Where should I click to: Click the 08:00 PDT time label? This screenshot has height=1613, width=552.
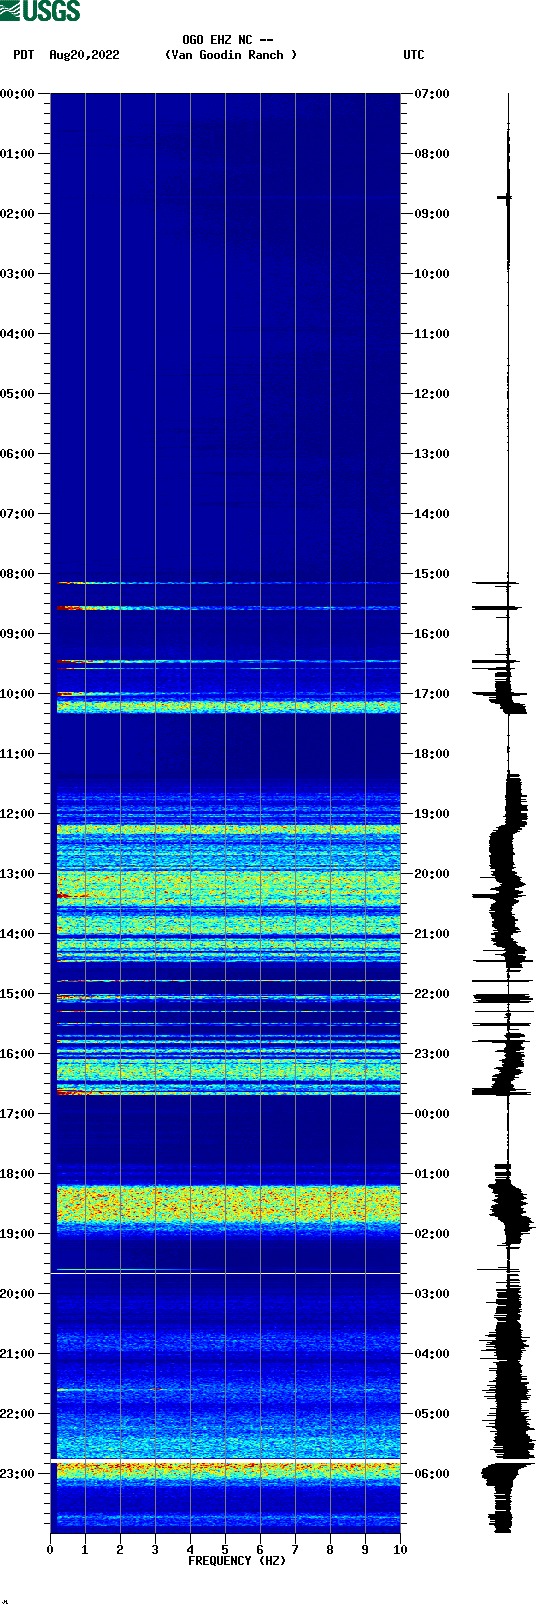tap(17, 574)
